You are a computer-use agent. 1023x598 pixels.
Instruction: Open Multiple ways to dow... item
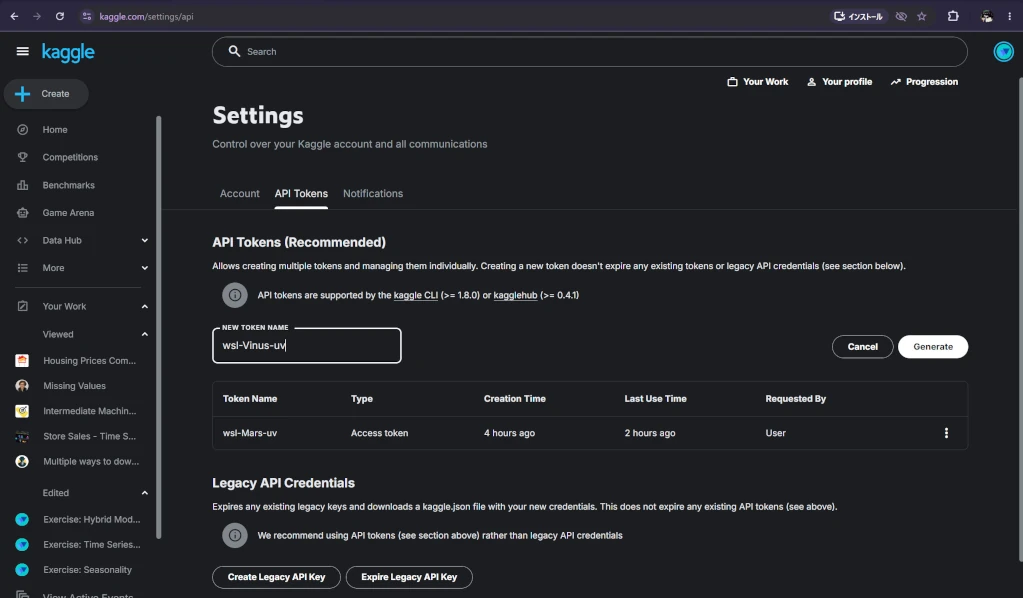coord(91,462)
